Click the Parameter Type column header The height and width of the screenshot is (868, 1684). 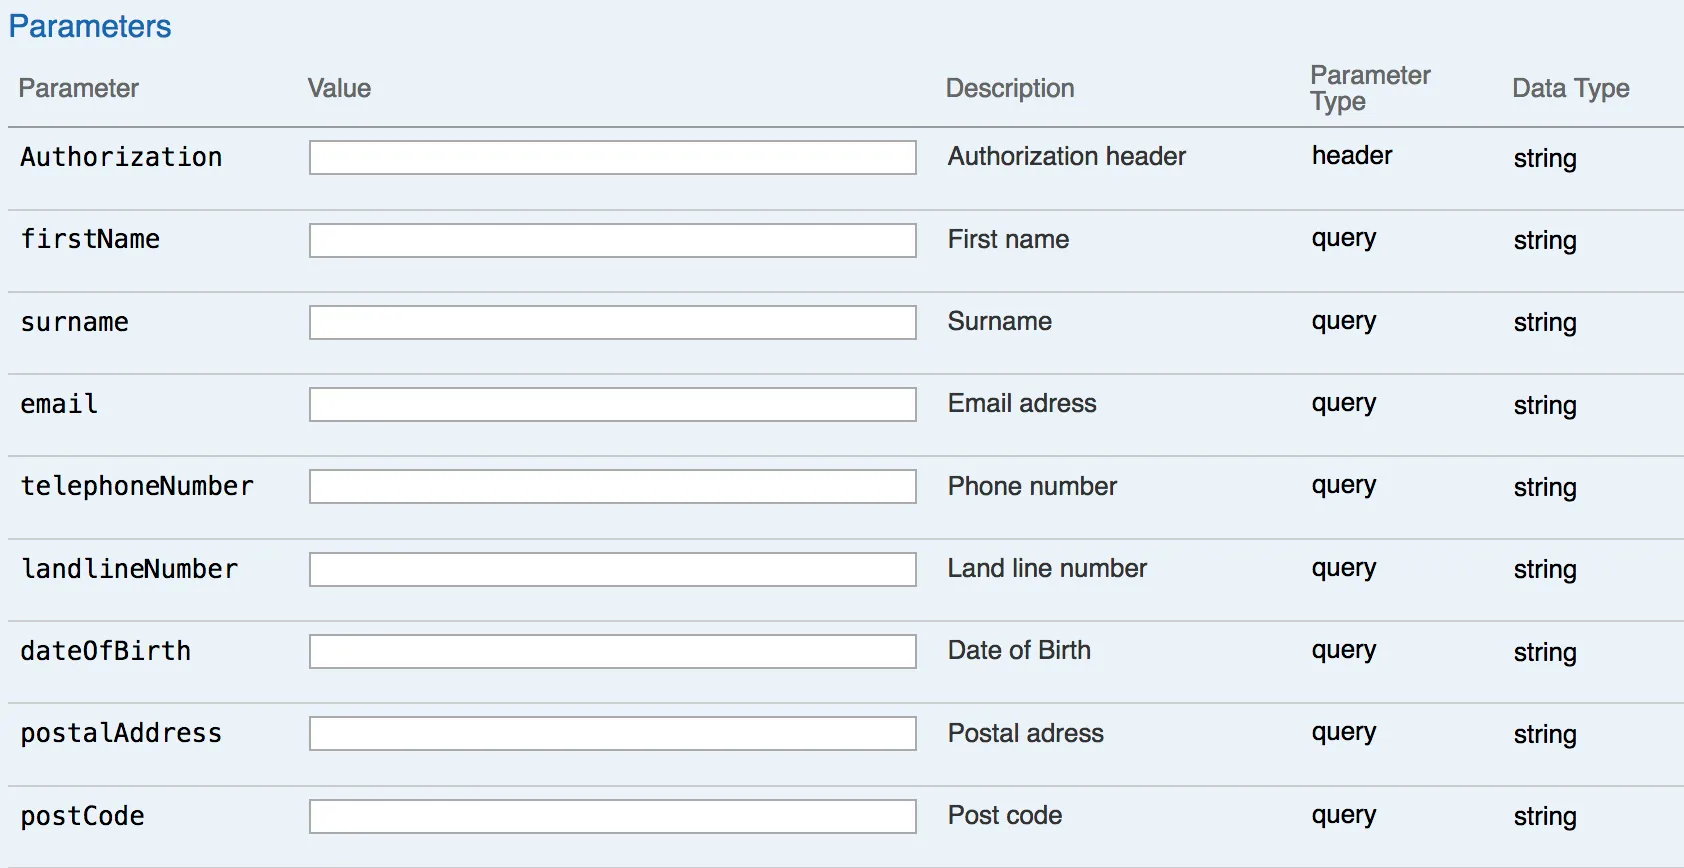coord(1370,88)
